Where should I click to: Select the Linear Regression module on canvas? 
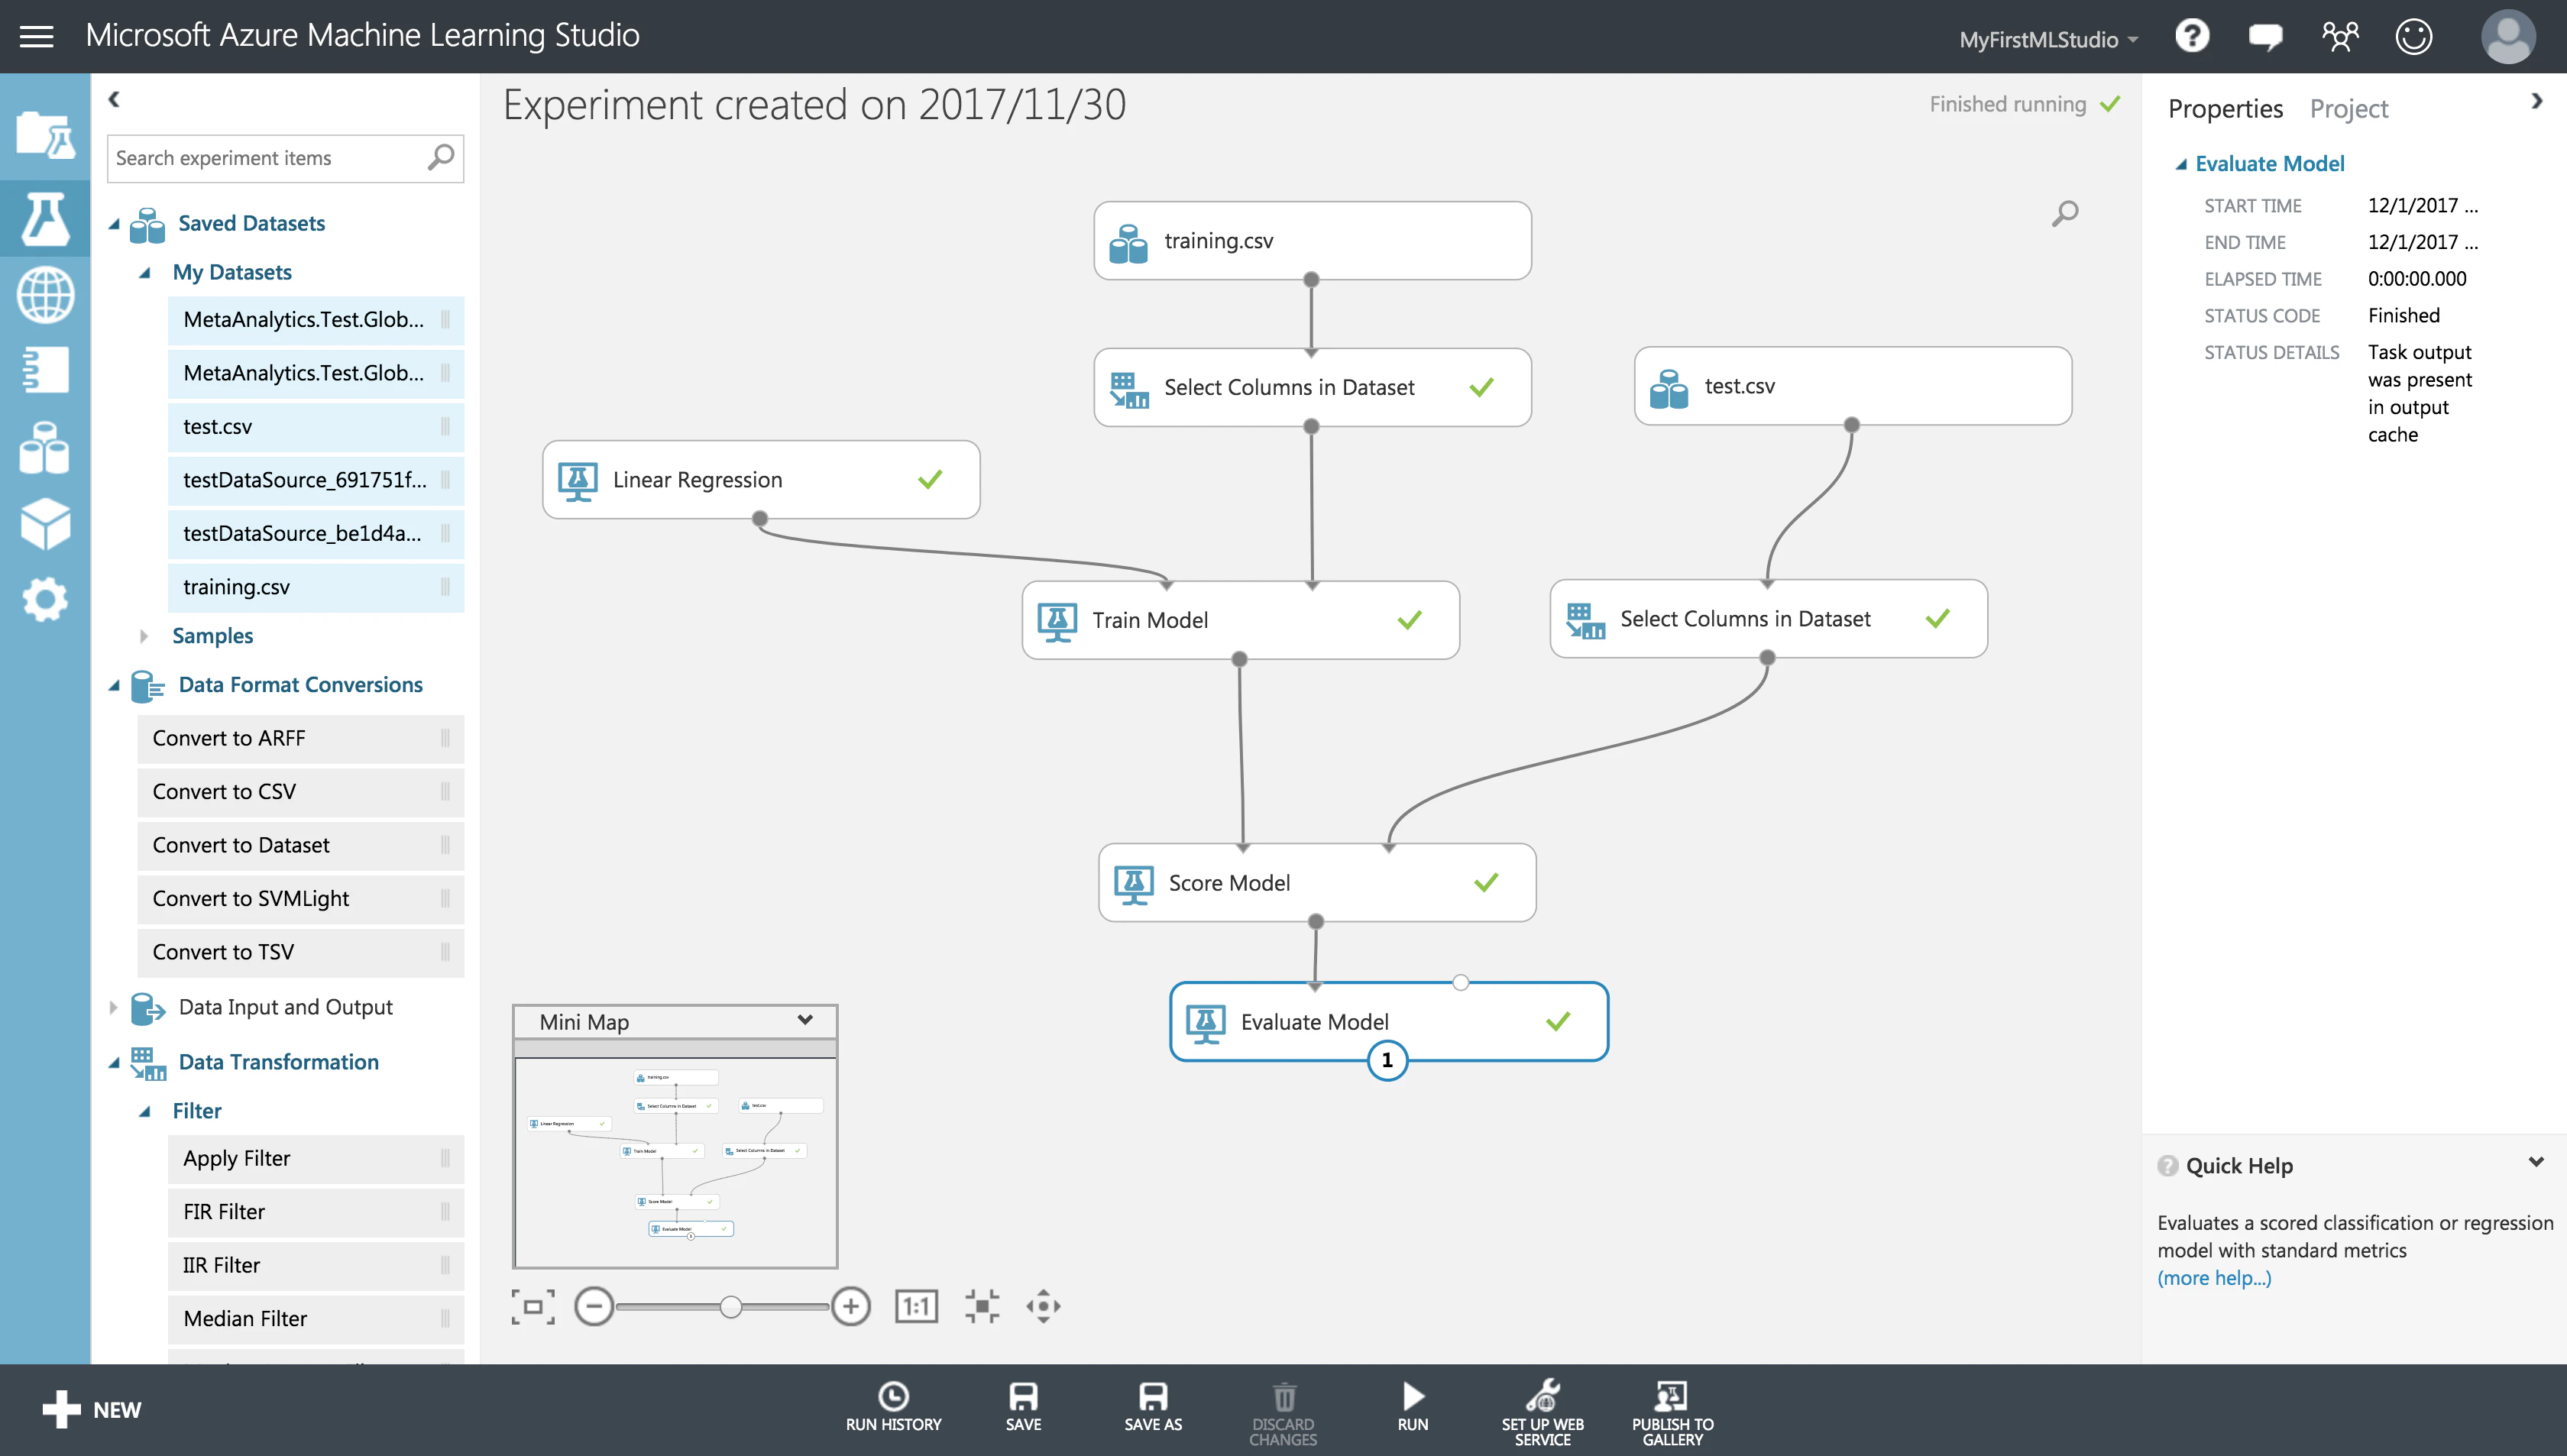[x=761, y=480]
